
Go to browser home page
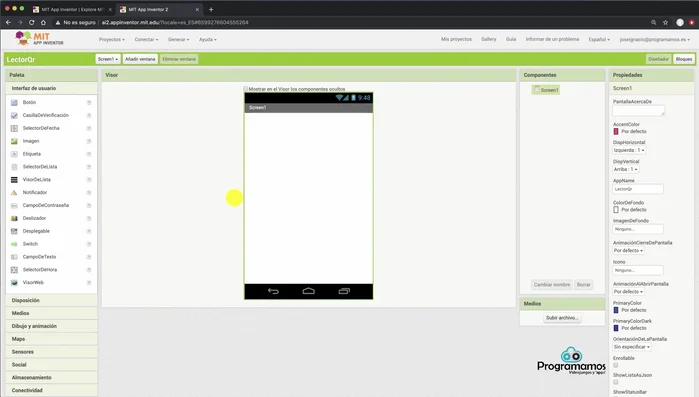coord(43,22)
